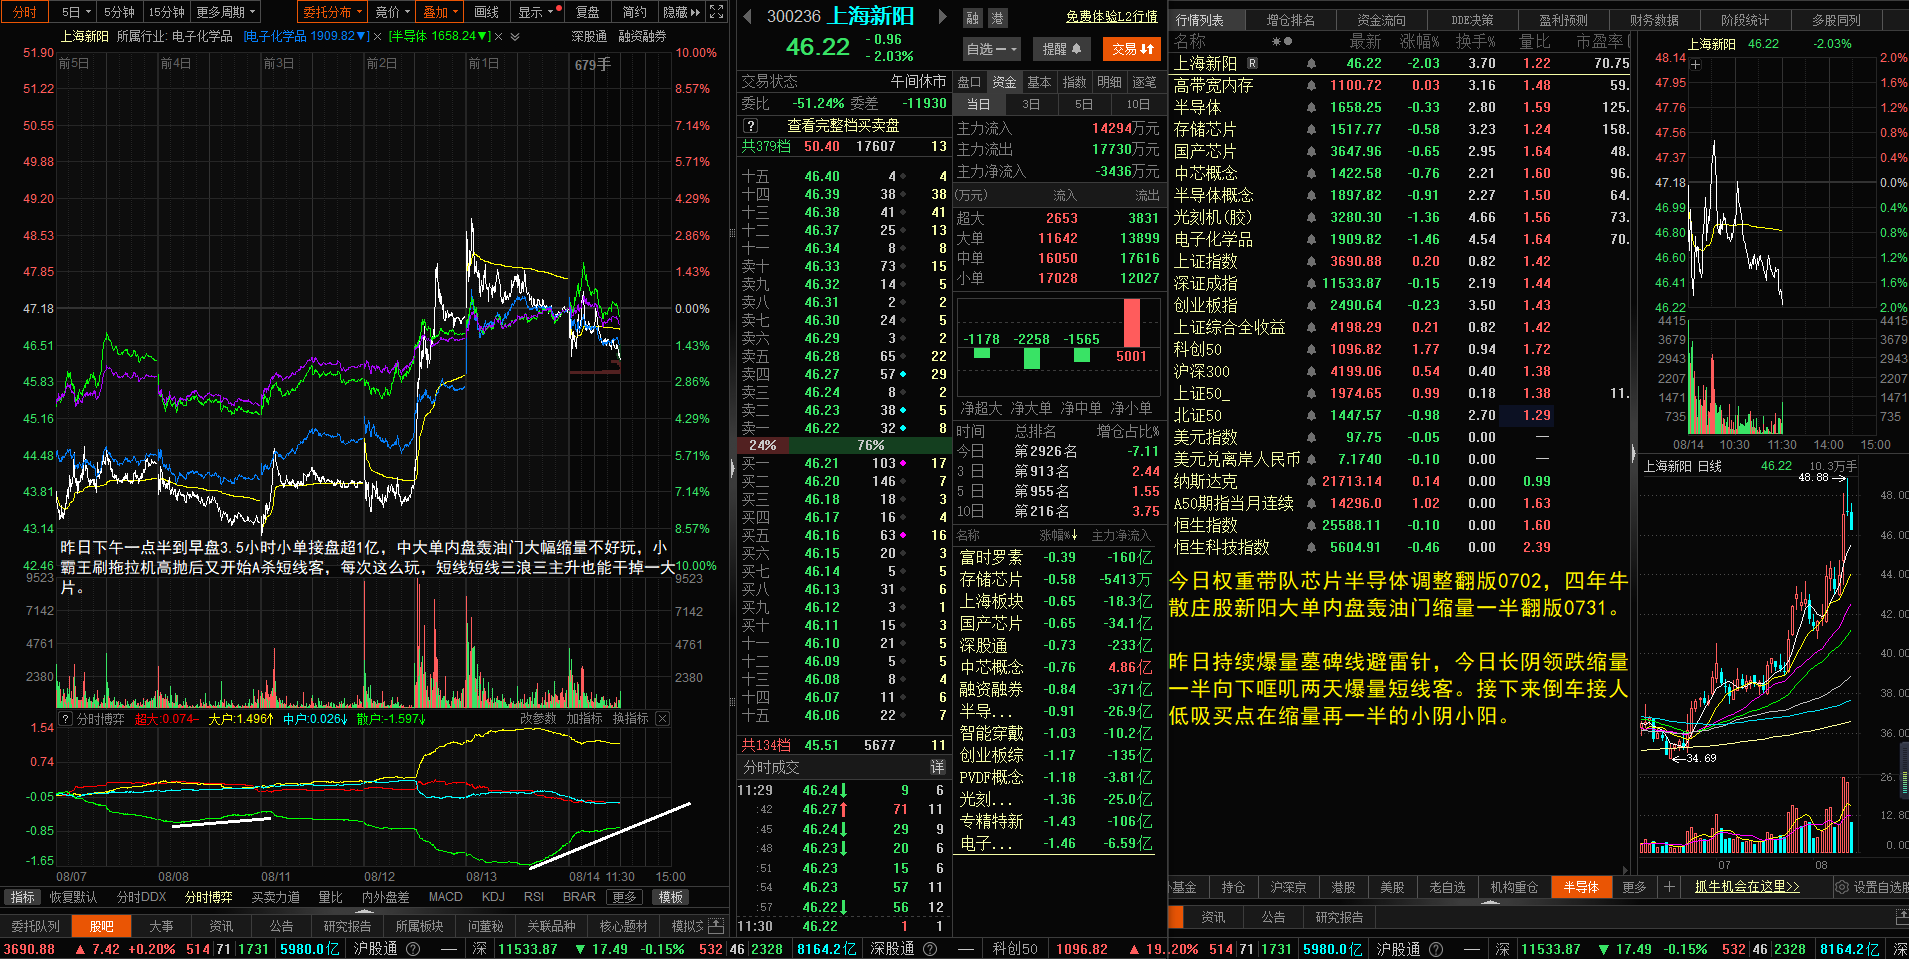Toggle 画线 drawing mode
Viewport: 1909px width, 959px height.
click(487, 12)
